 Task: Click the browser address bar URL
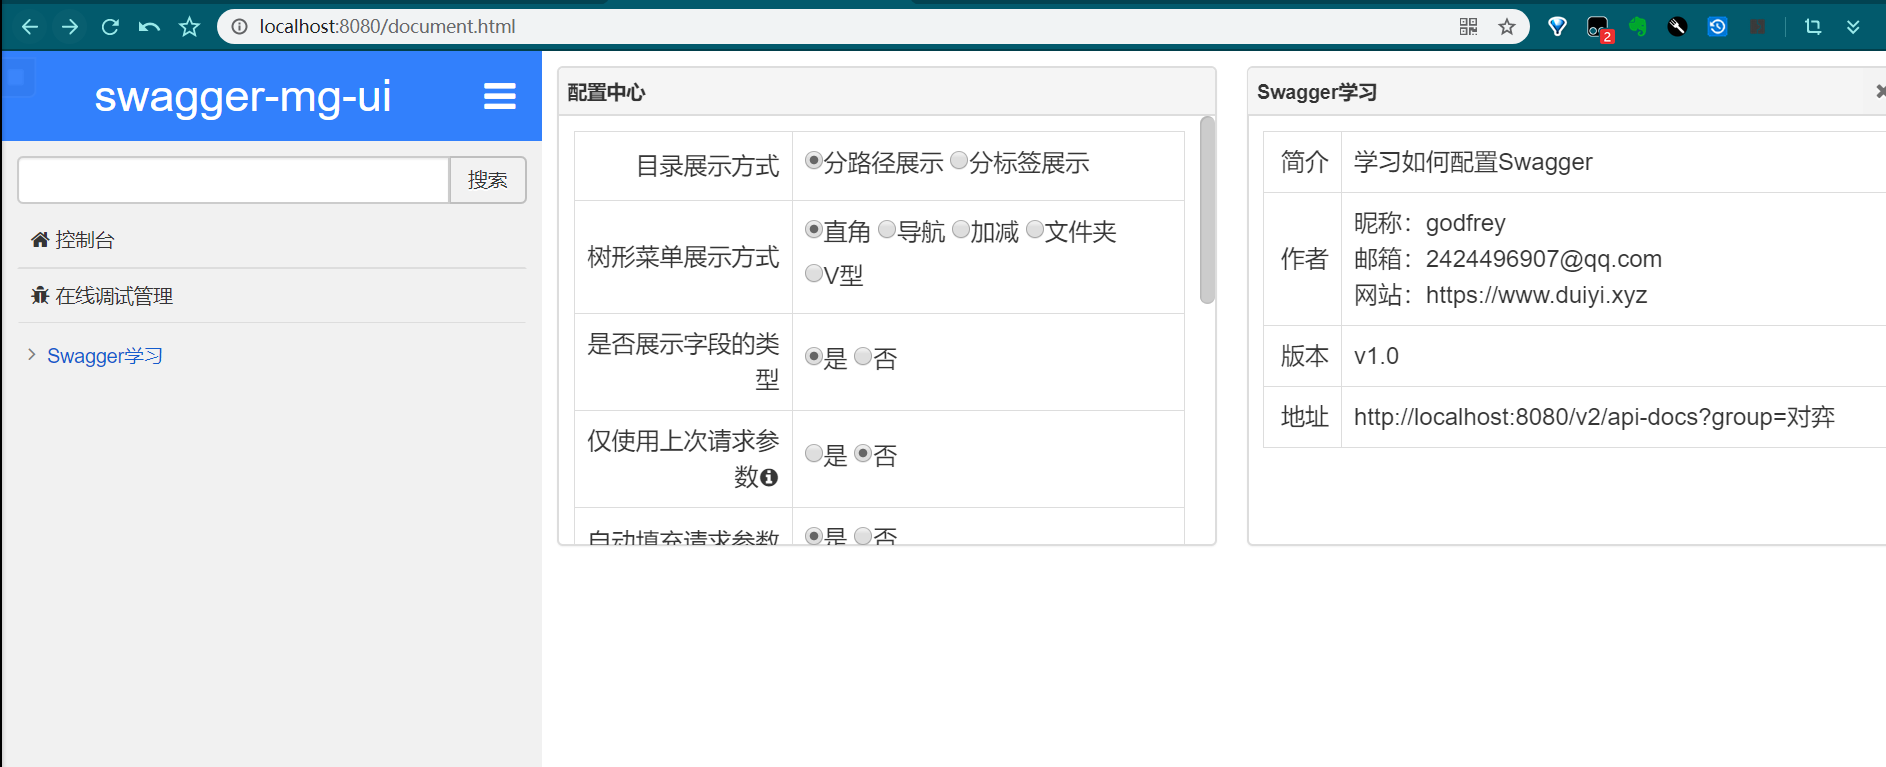pos(387,27)
